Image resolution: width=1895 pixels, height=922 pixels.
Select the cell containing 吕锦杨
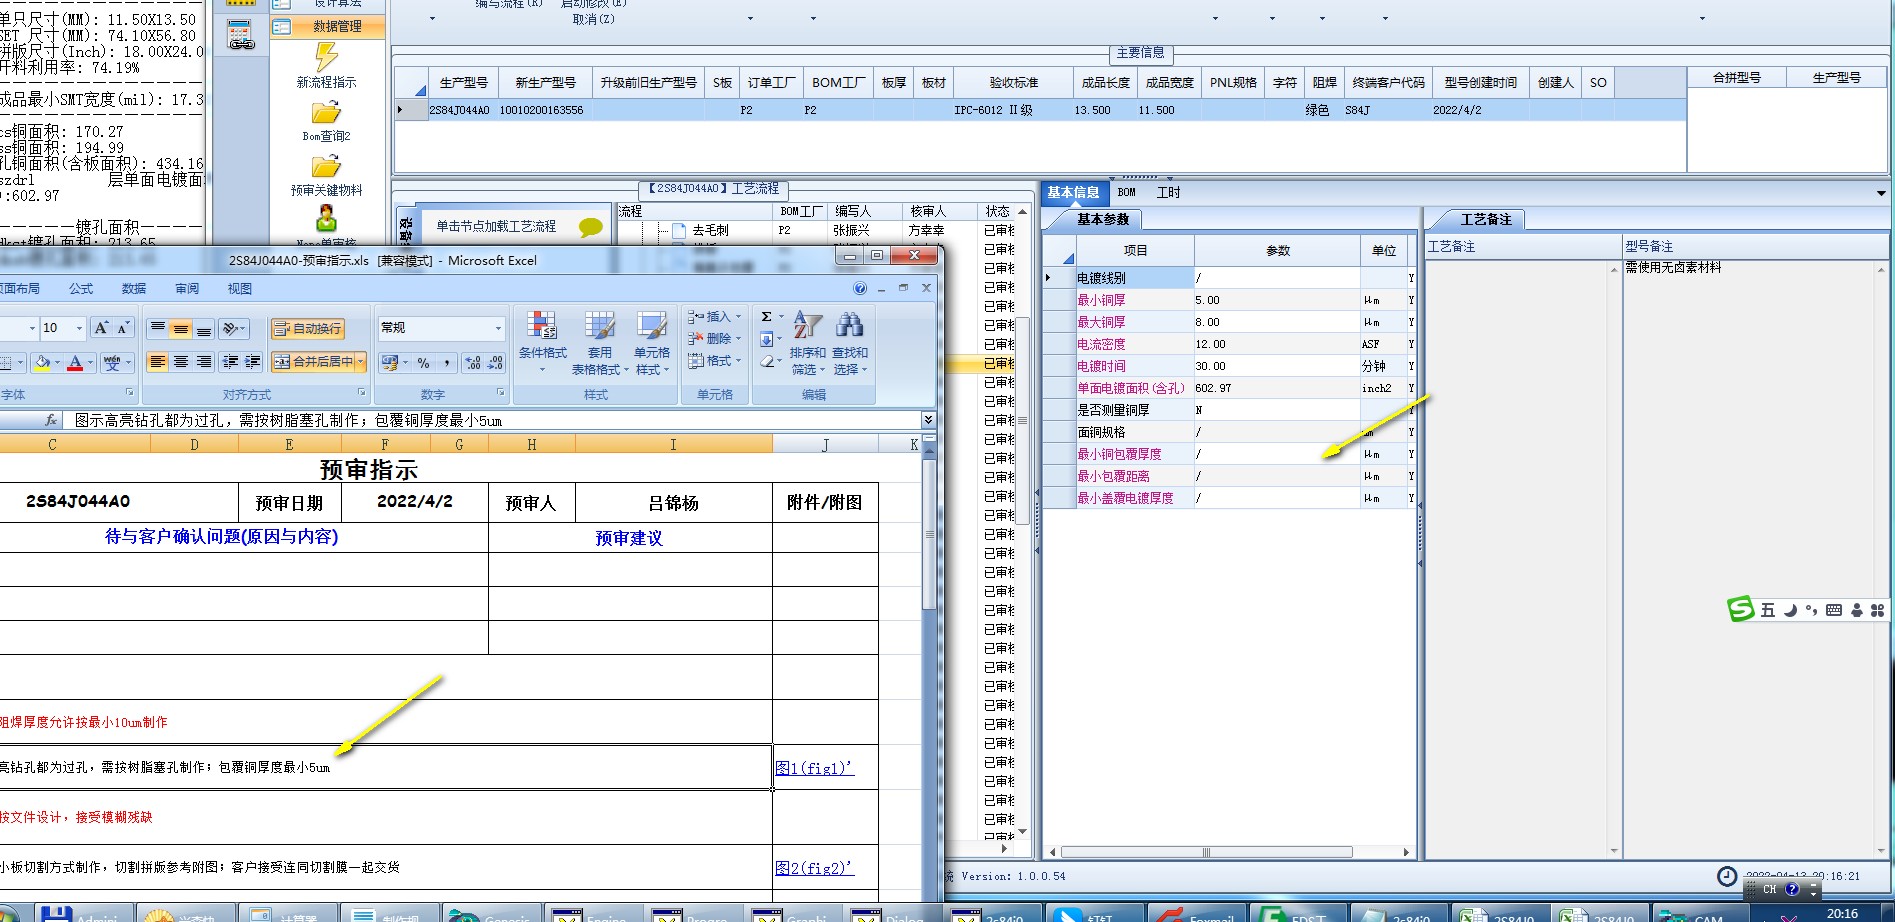click(674, 503)
